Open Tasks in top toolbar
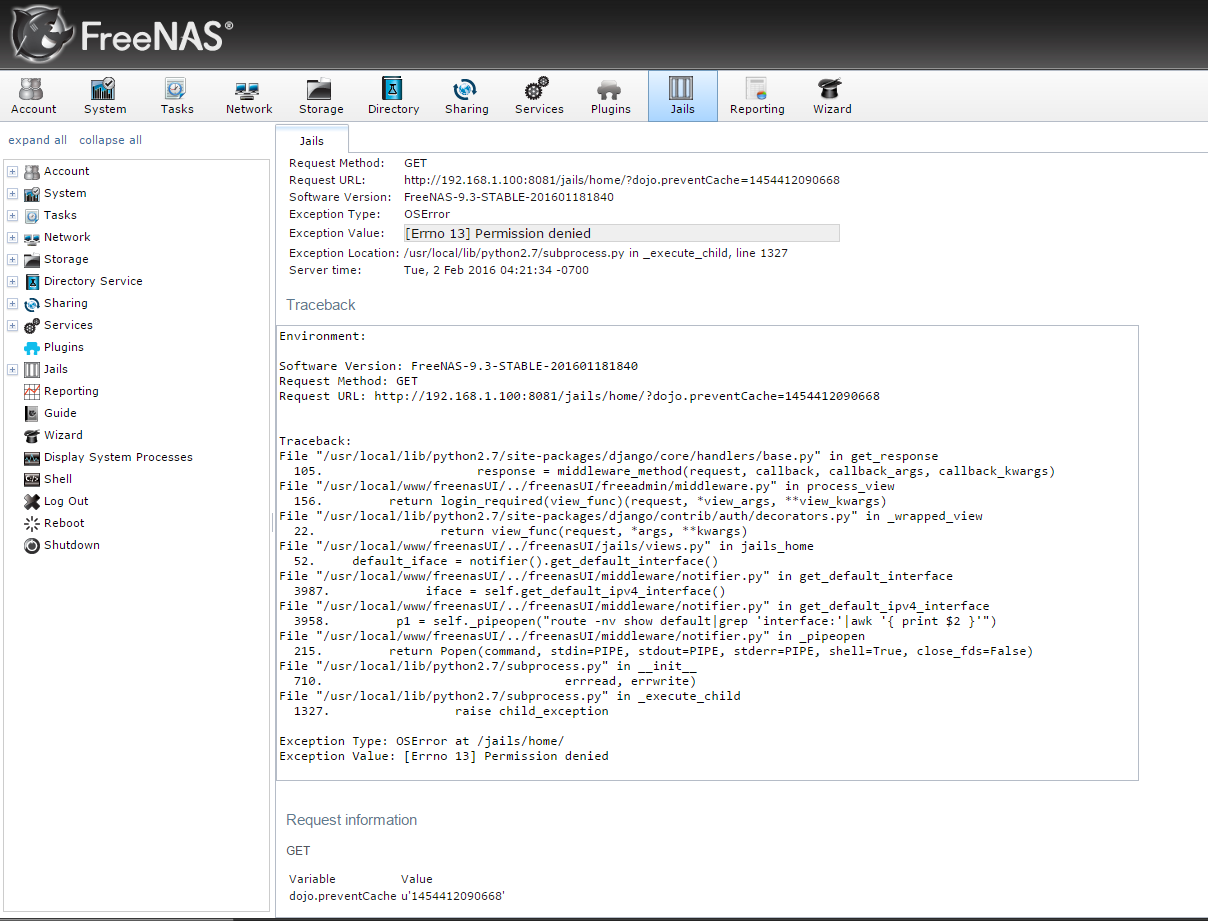Viewport: 1208px width, 921px height. tap(176, 97)
